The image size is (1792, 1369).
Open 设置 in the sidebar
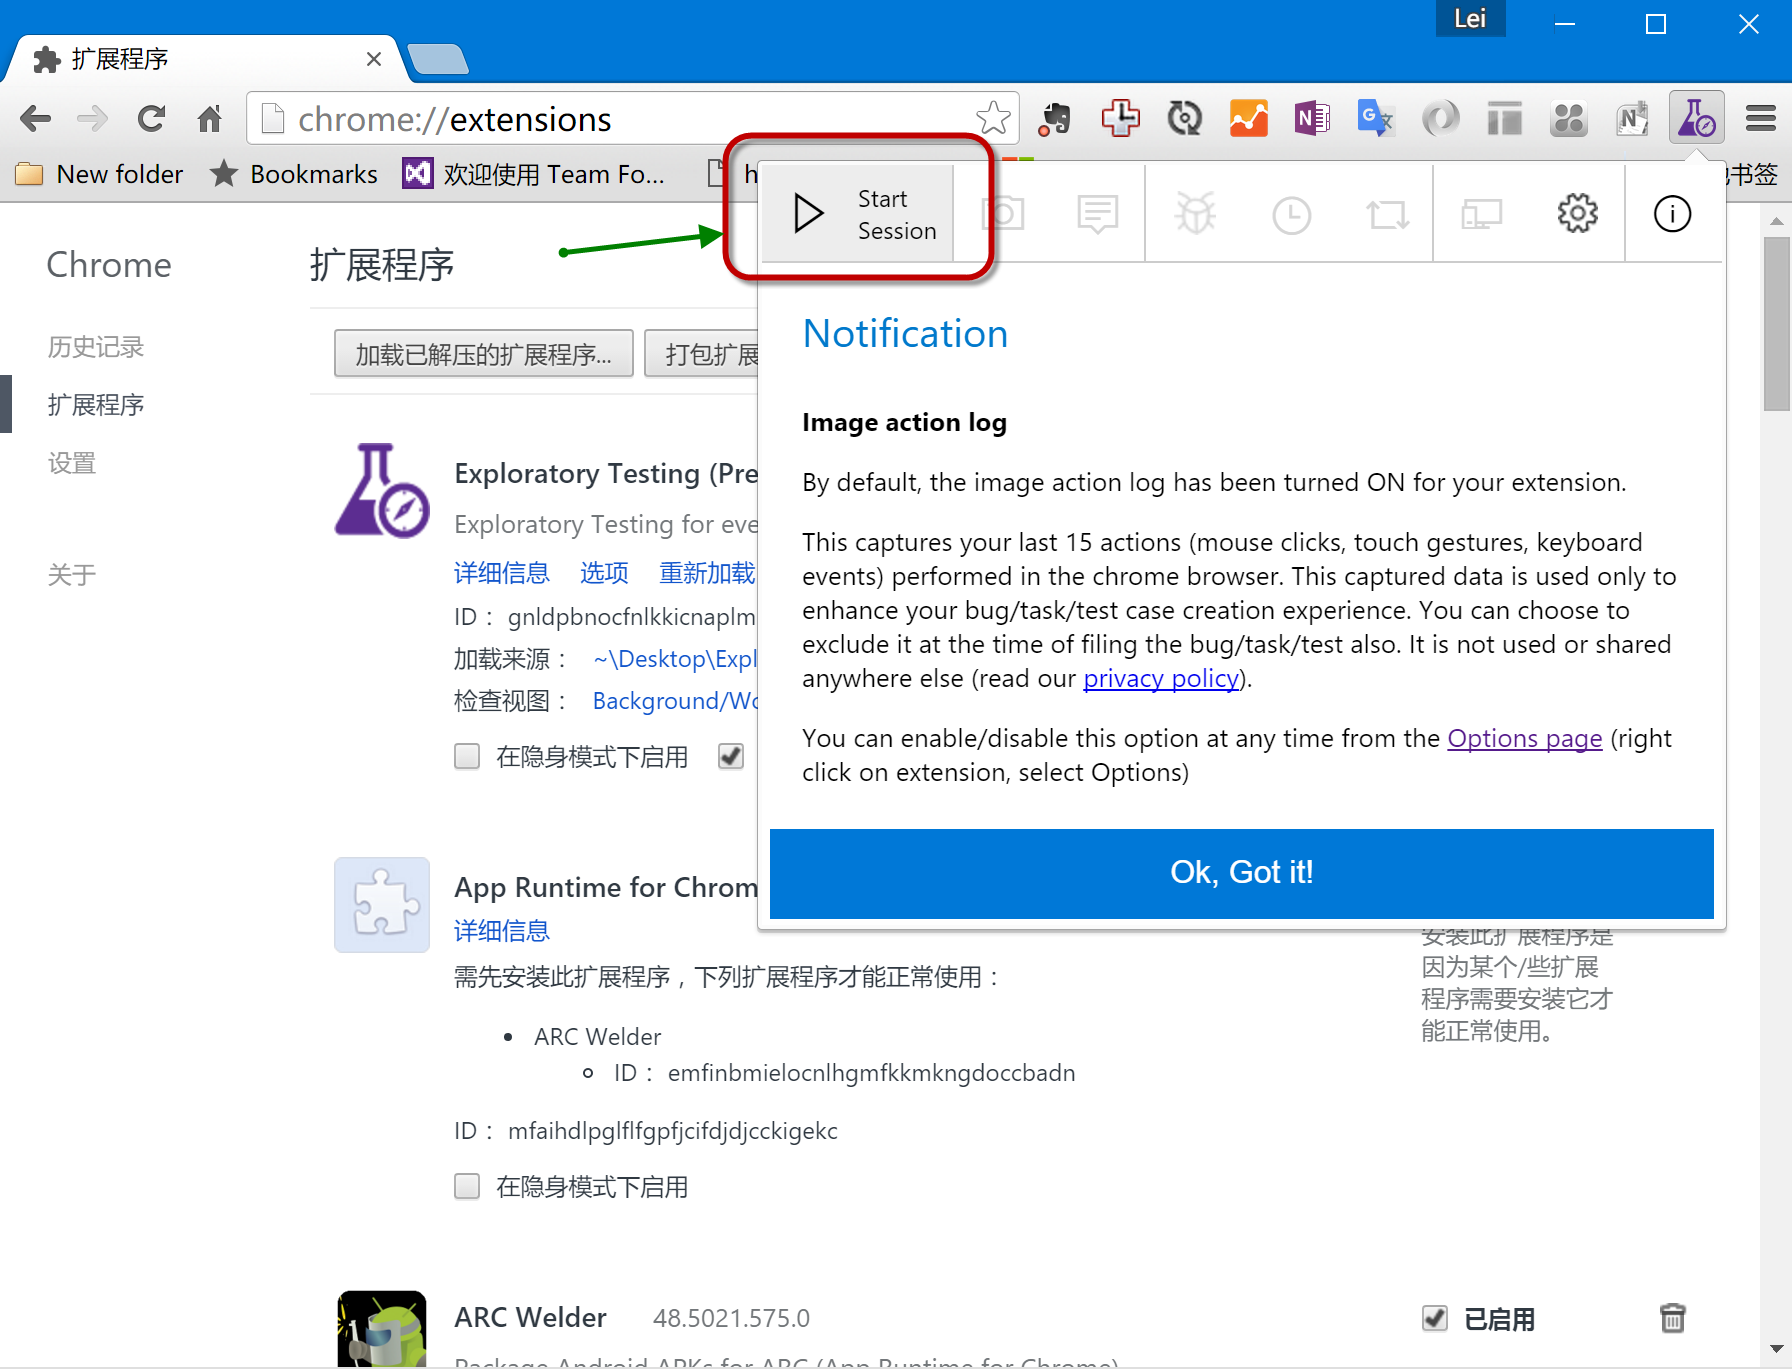pos(72,463)
